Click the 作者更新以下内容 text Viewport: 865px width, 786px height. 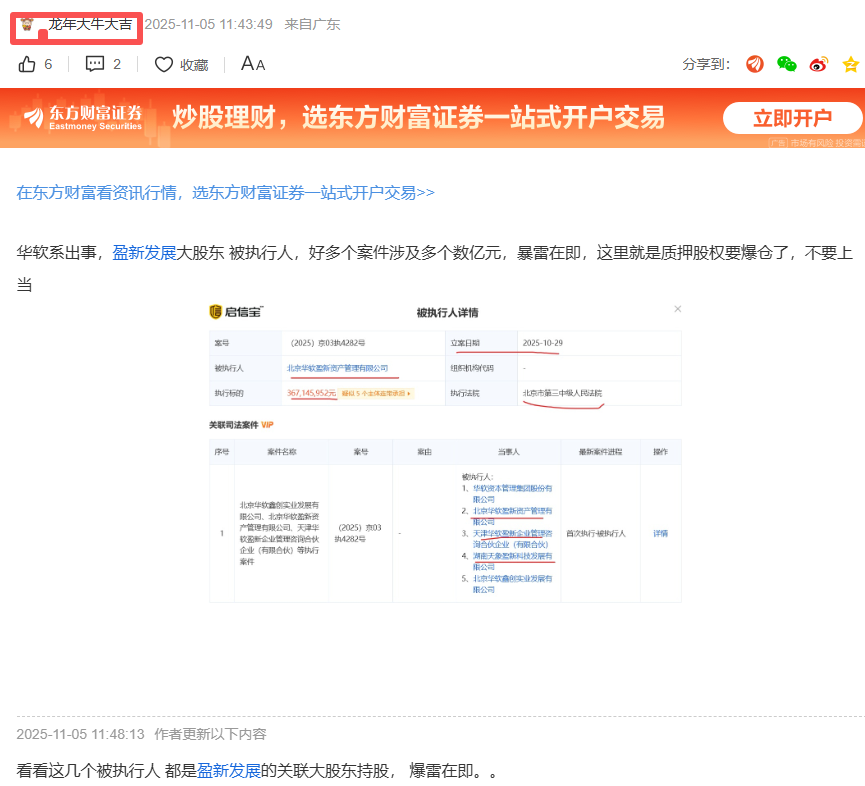(x=210, y=734)
